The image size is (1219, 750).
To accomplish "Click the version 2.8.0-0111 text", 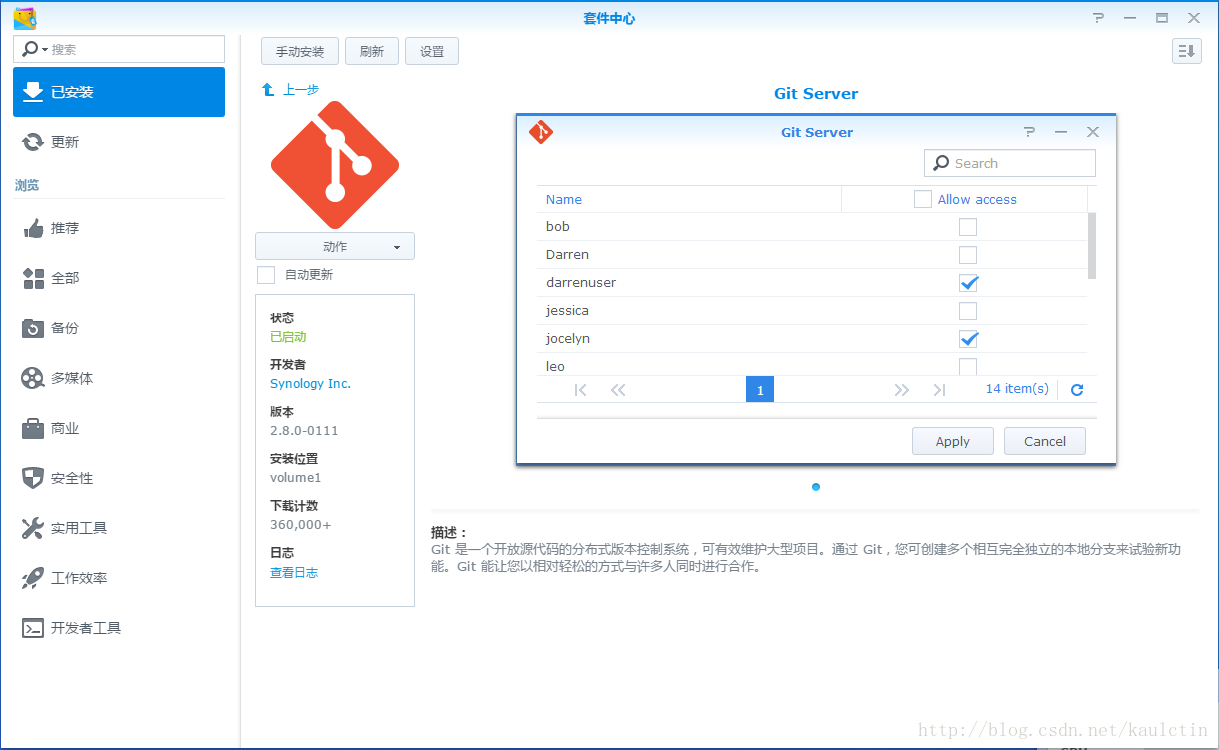I will 304,431.
